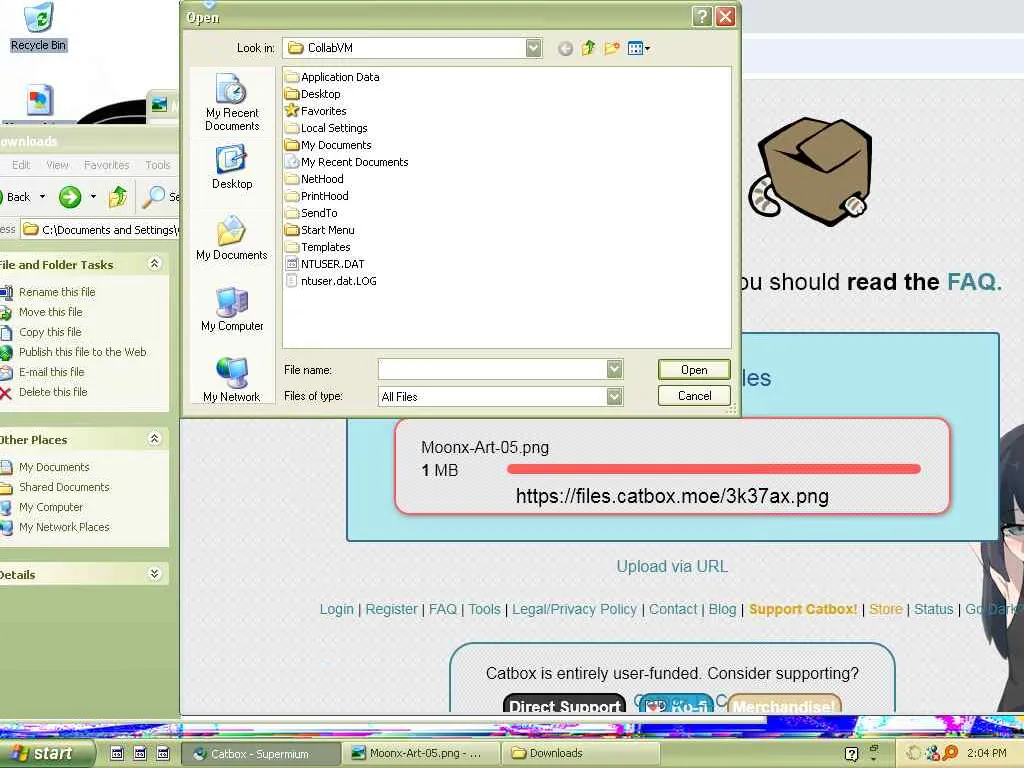Open My Network Places in Other Places
Viewport: 1024px width, 768px height.
click(64, 527)
